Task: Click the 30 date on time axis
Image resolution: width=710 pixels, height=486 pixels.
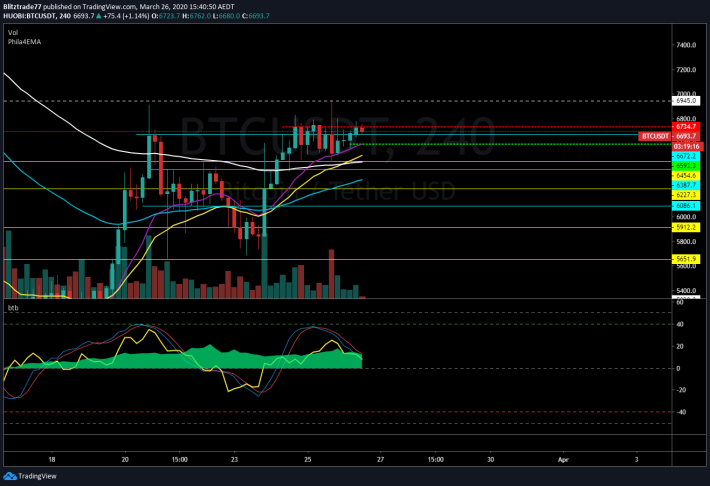Action: [x=490, y=459]
